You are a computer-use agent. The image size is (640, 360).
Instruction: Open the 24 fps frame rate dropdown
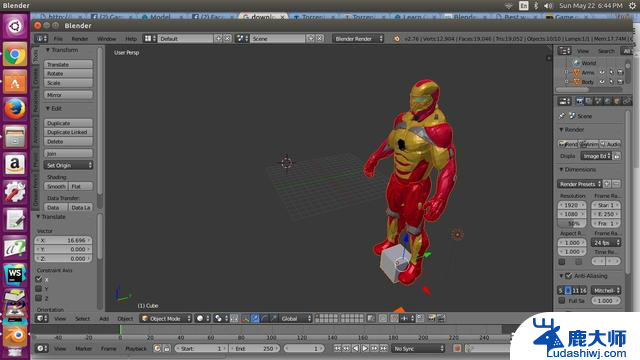(606, 242)
